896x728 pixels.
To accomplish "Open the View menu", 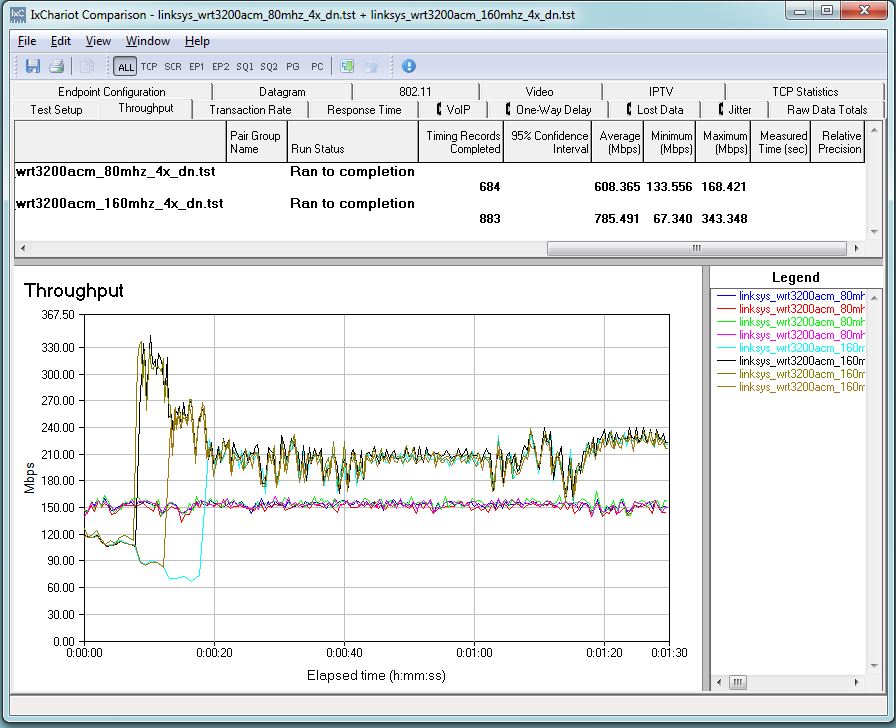I will [98, 41].
